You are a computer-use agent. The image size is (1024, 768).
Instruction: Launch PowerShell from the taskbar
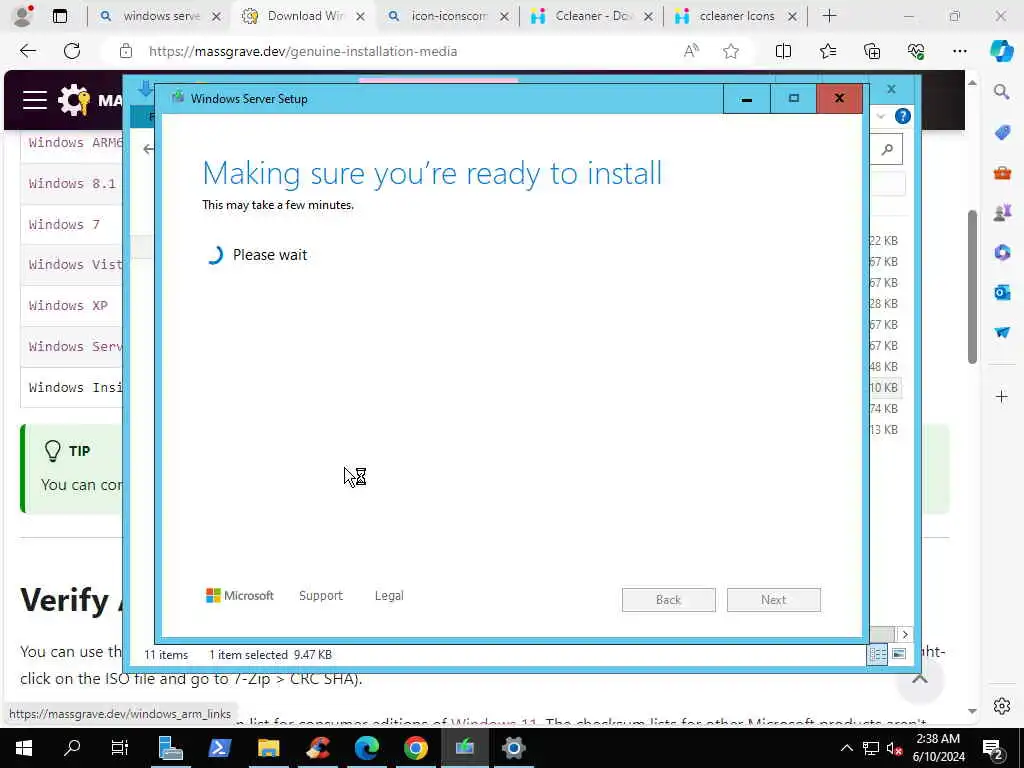click(x=219, y=748)
